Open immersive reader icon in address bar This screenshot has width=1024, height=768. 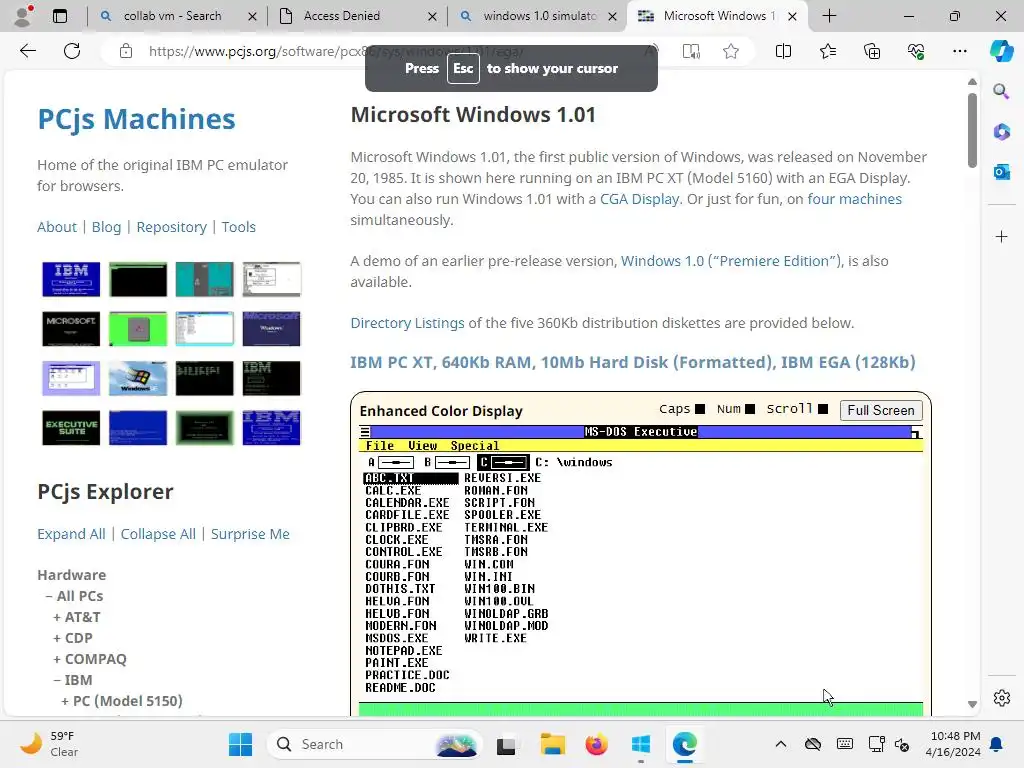point(691,51)
